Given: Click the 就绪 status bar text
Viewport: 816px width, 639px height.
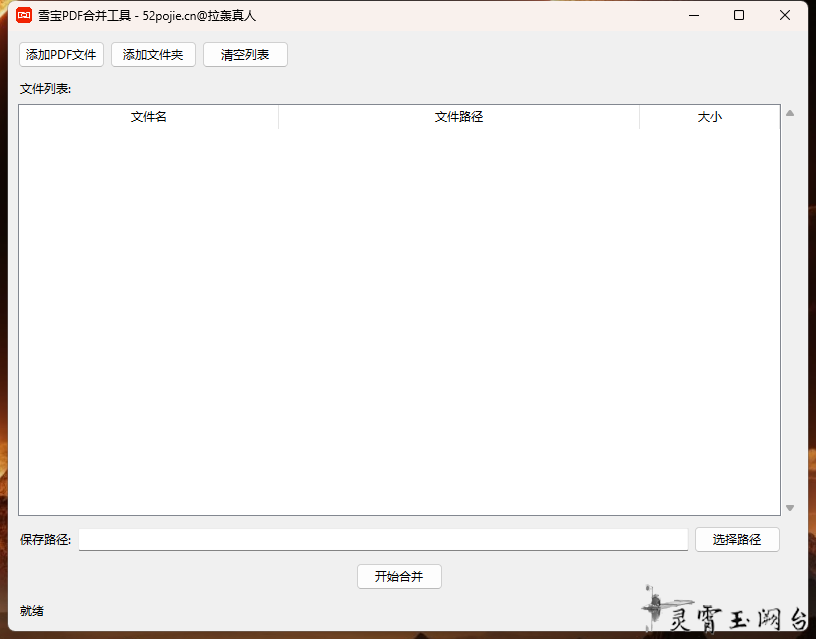Looking at the screenshot, I should [32, 611].
